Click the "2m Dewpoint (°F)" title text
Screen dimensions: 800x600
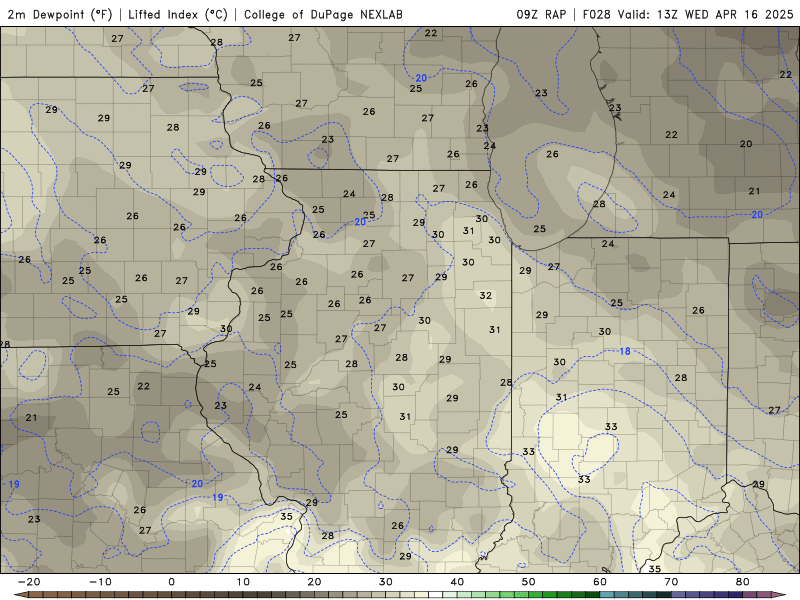tap(60, 14)
